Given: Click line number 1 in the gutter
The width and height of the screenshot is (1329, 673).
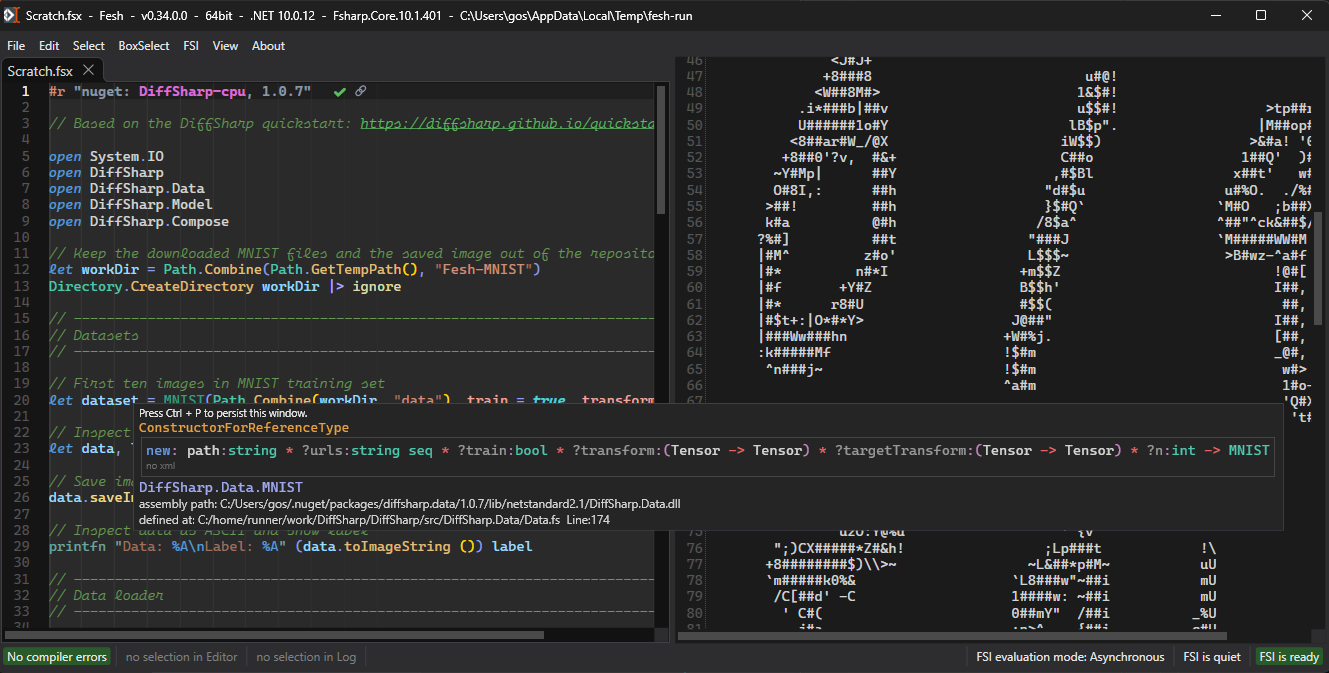Looking at the screenshot, I should (x=26, y=91).
